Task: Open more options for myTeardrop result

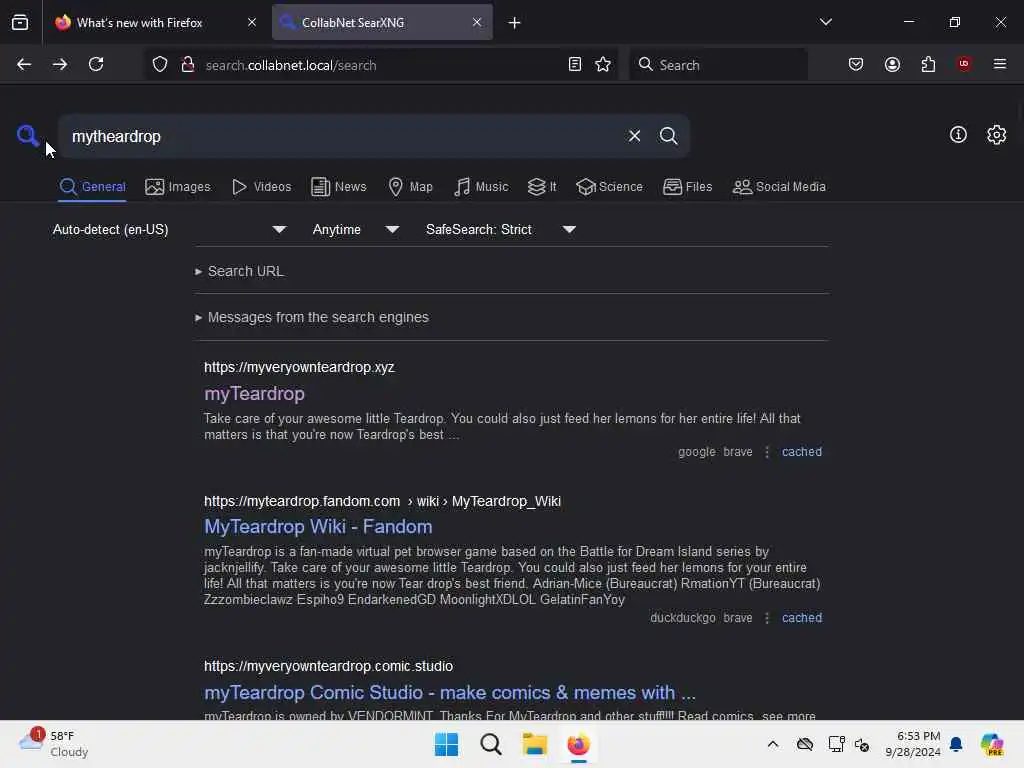Action: [x=767, y=452]
